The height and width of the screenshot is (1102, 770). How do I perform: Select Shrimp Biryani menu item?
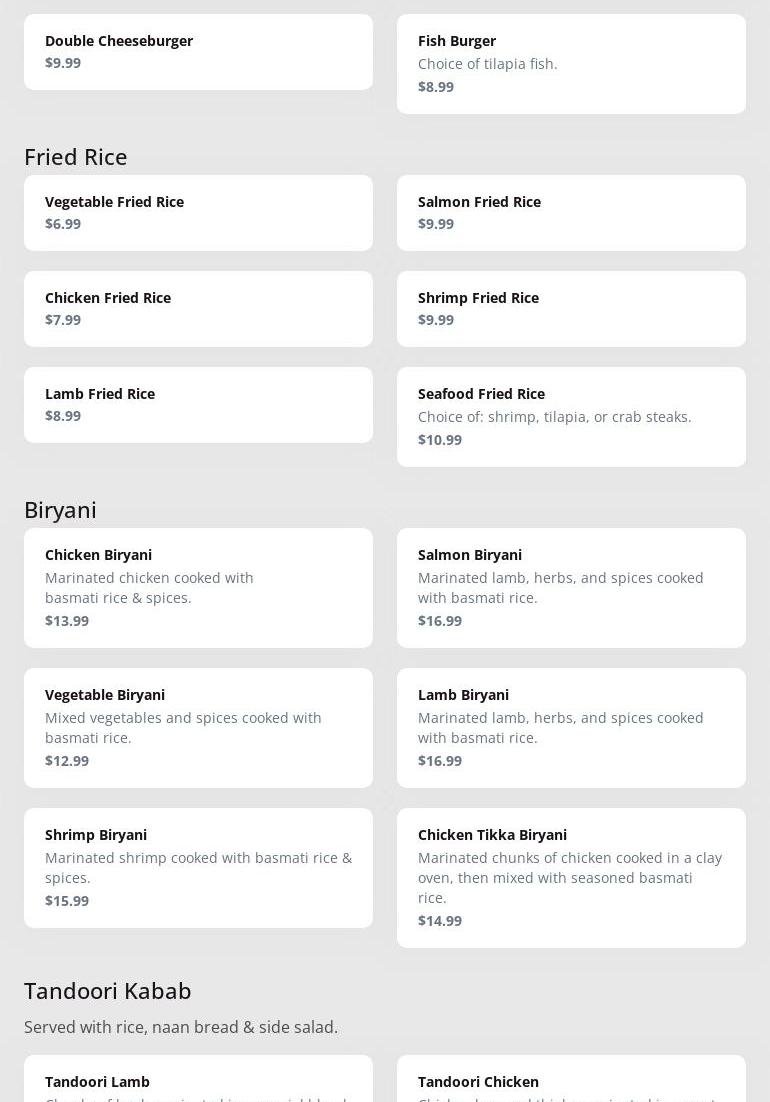198,867
